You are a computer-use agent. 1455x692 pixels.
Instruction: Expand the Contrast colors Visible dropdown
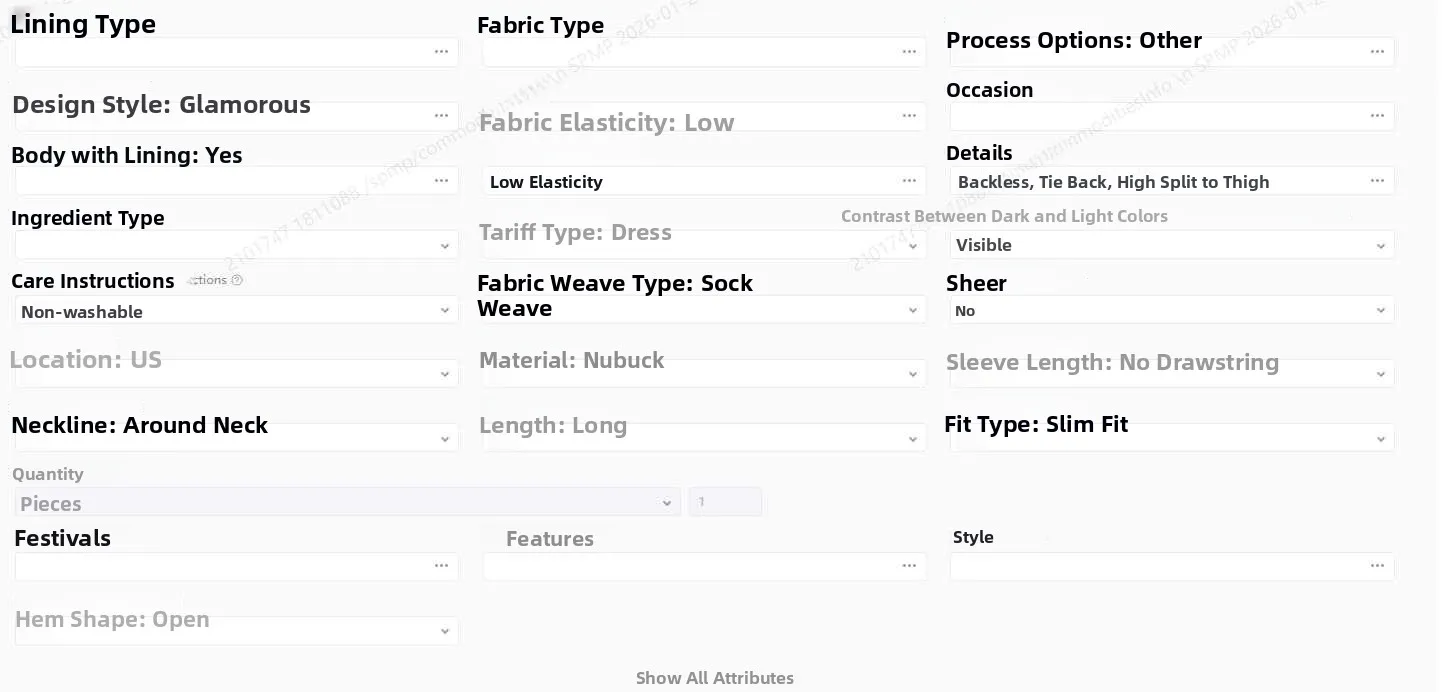point(1172,245)
